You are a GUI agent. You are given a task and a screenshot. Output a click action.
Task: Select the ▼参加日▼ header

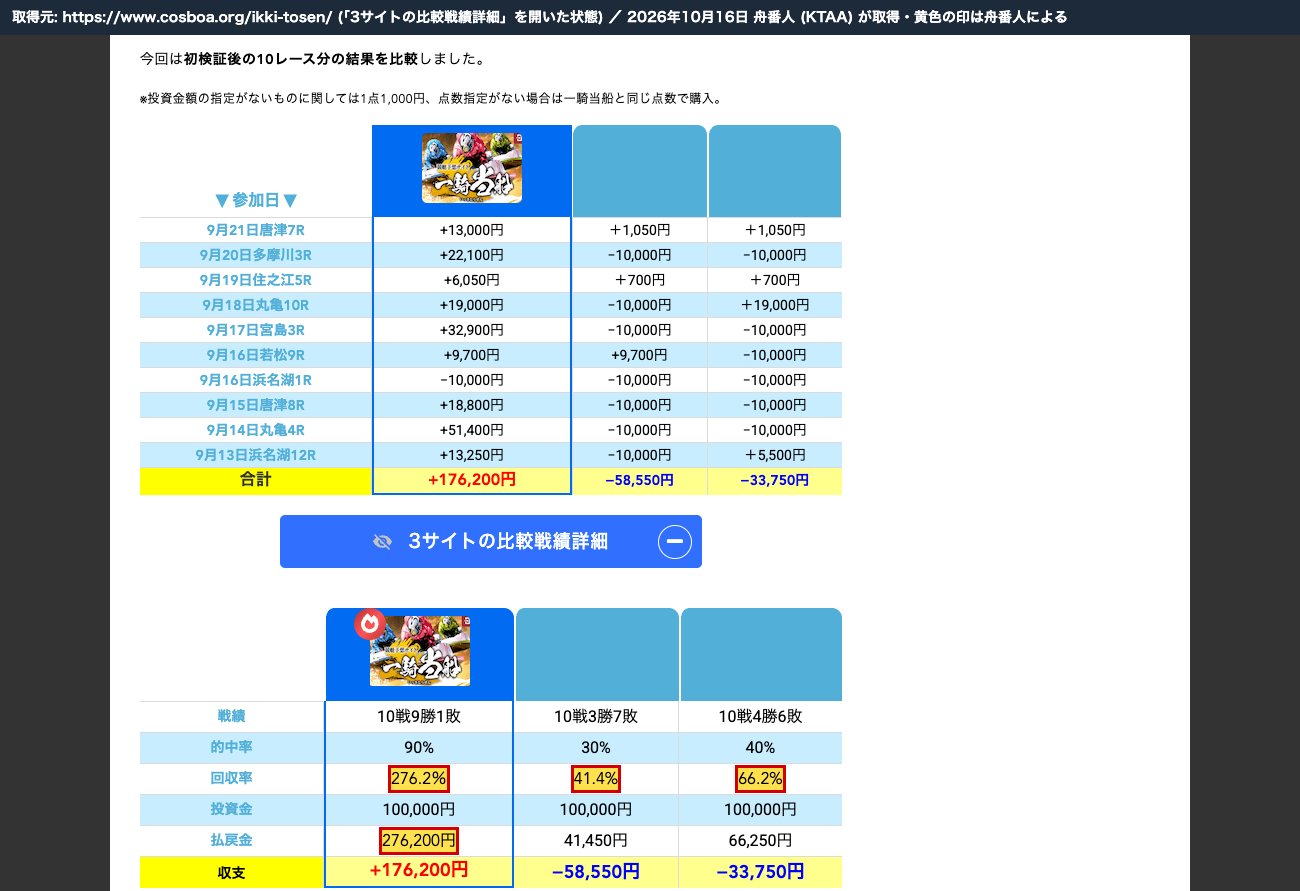(x=256, y=200)
